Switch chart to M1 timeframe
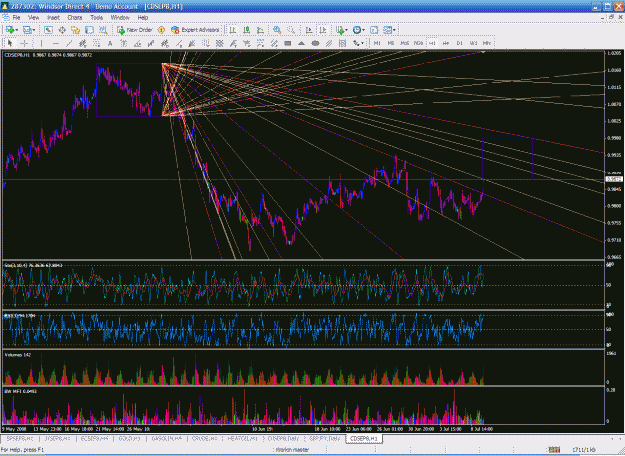The width and height of the screenshot is (625, 456). pyautogui.click(x=377, y=43)
